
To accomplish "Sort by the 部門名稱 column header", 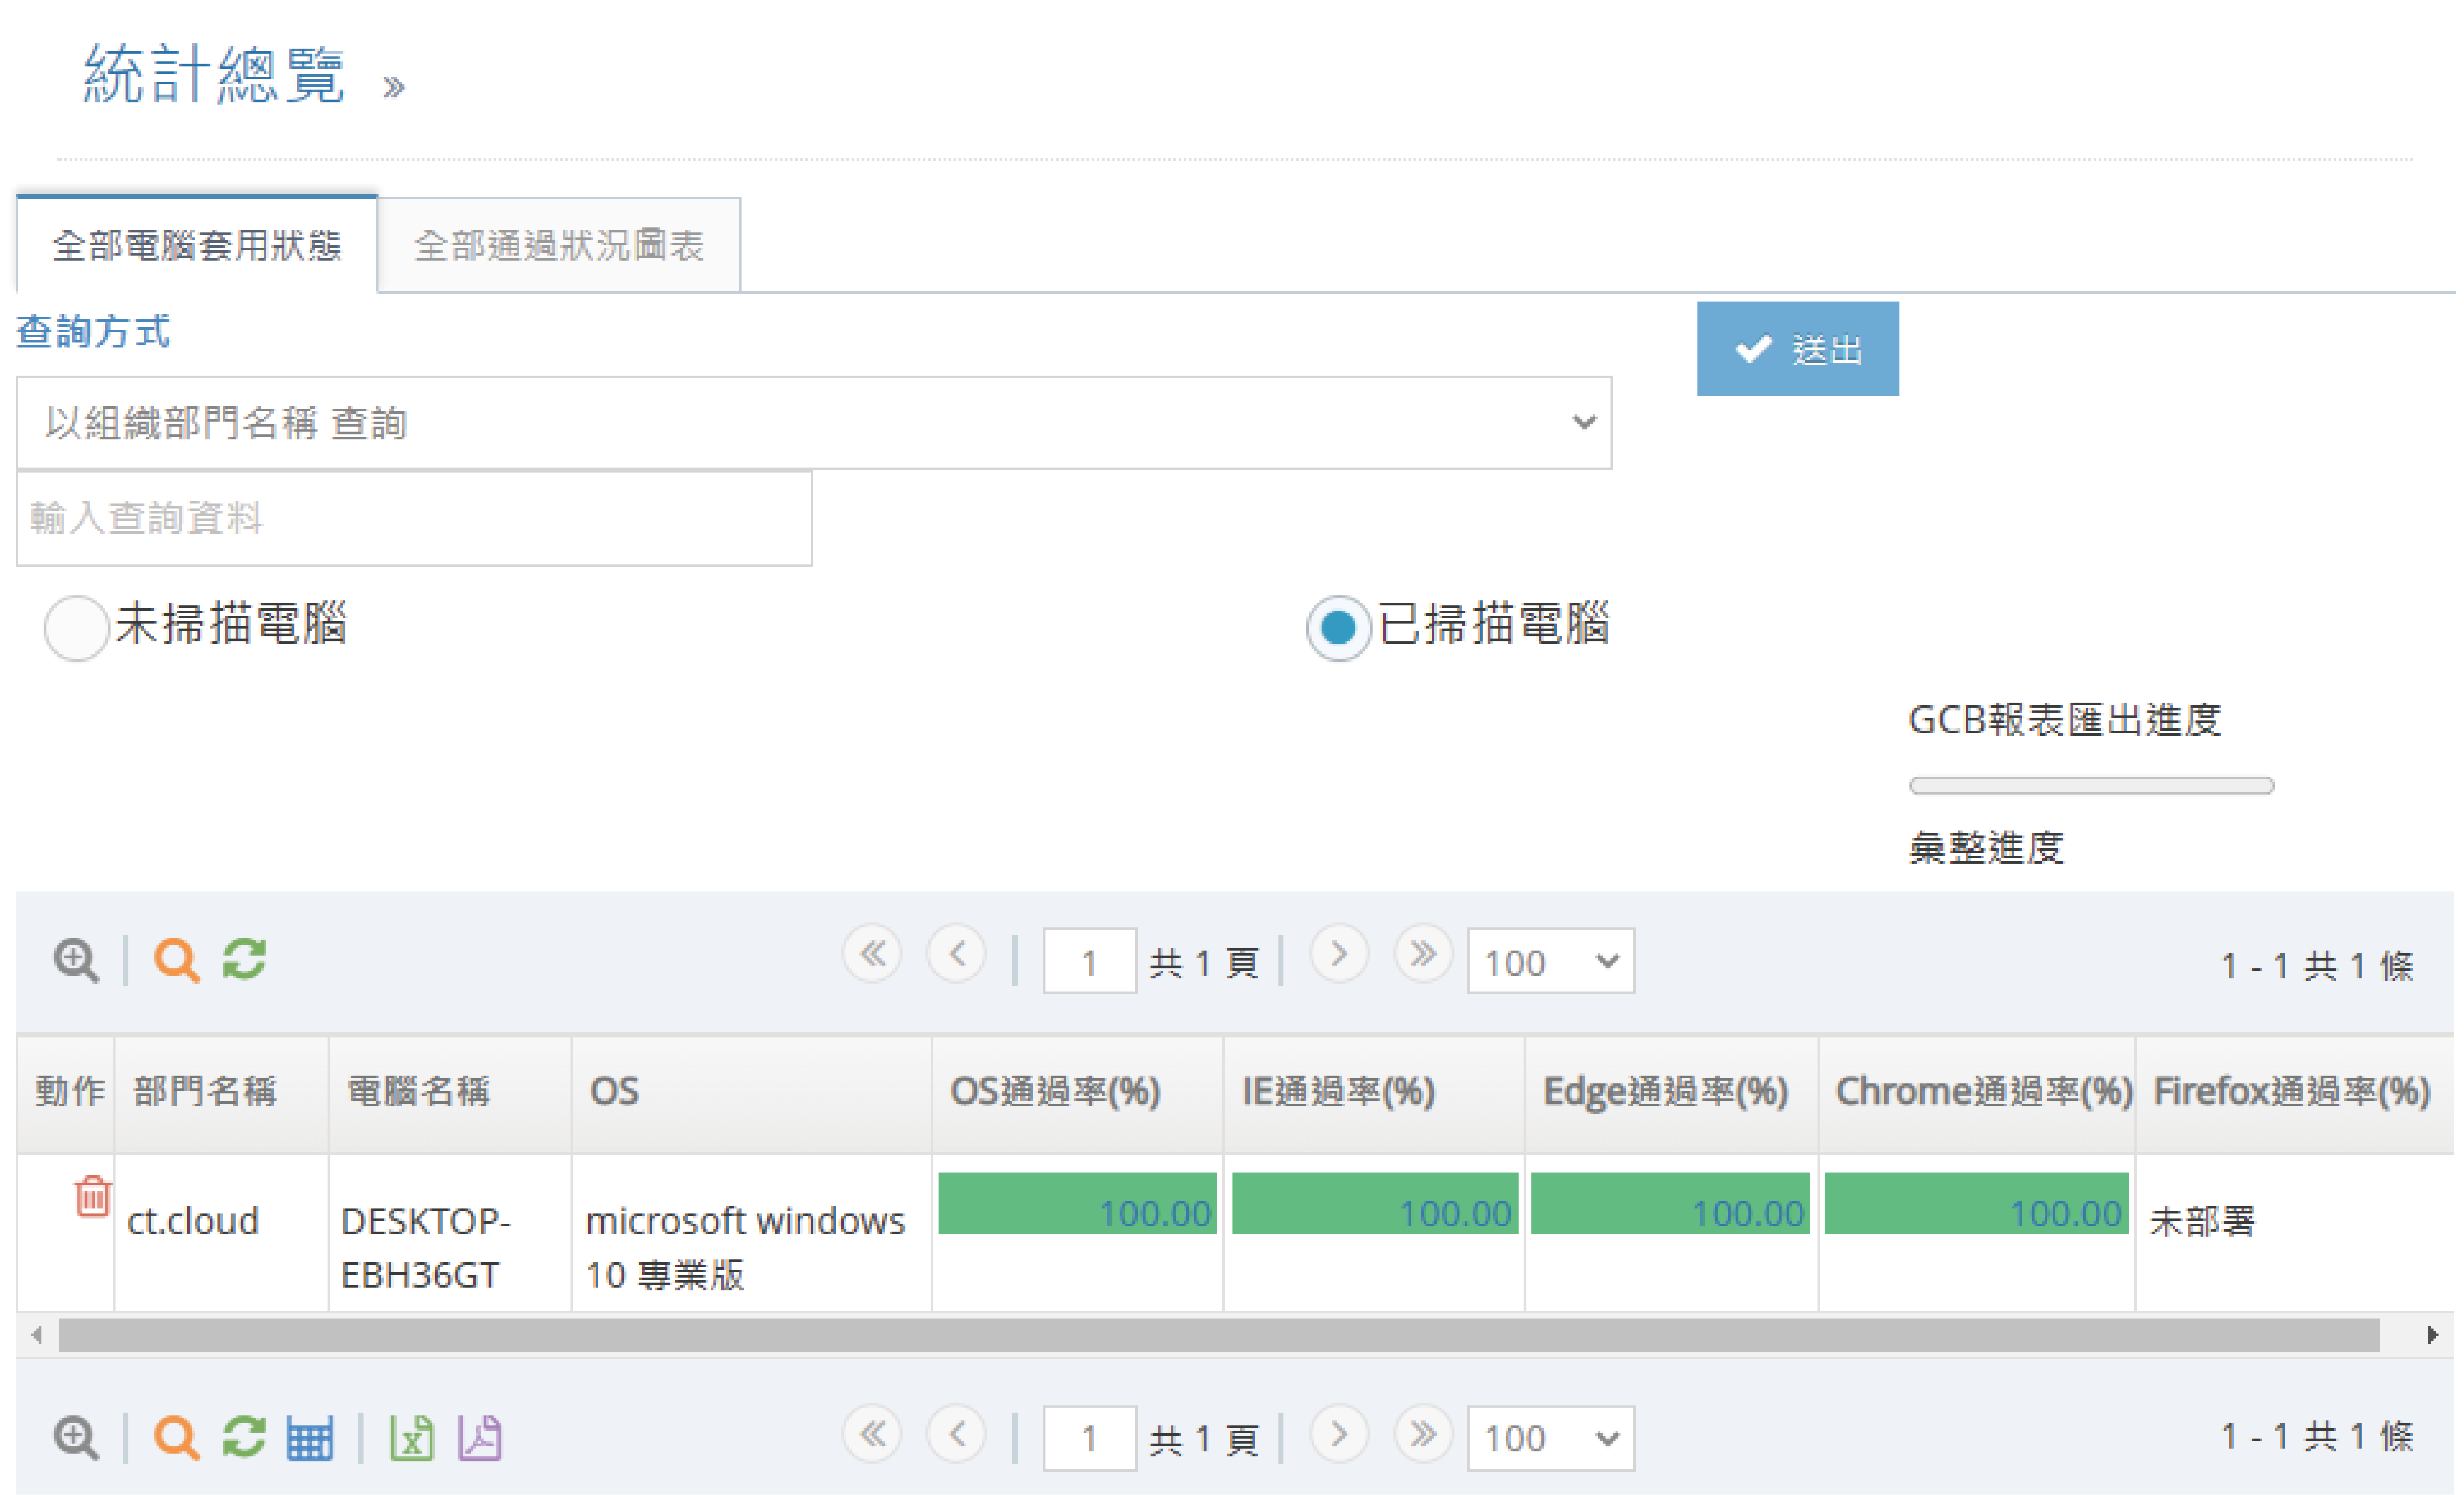I will [x=221, y=1093].
